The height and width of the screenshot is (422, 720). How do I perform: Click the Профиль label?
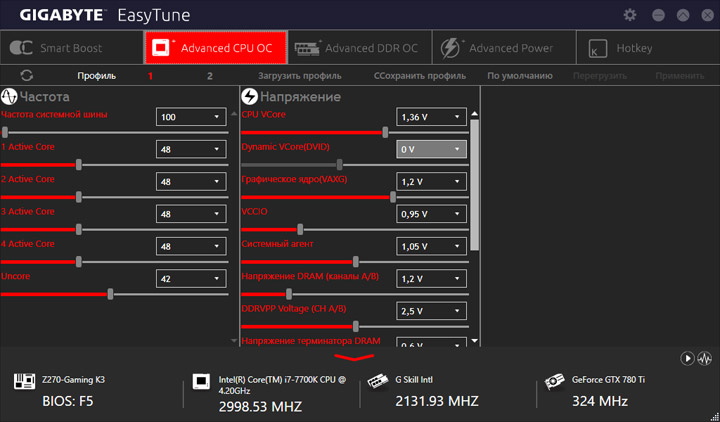pyautogui.click(x=96, y=76)
